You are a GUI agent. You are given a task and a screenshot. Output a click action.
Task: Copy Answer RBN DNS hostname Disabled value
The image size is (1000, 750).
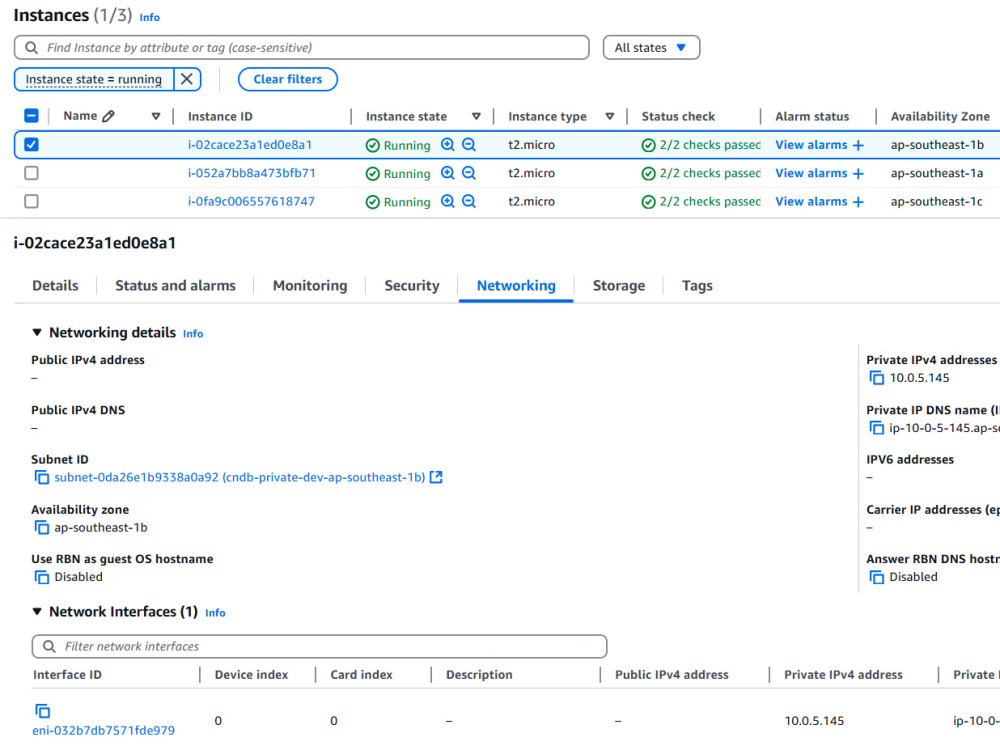pos(877,577)
